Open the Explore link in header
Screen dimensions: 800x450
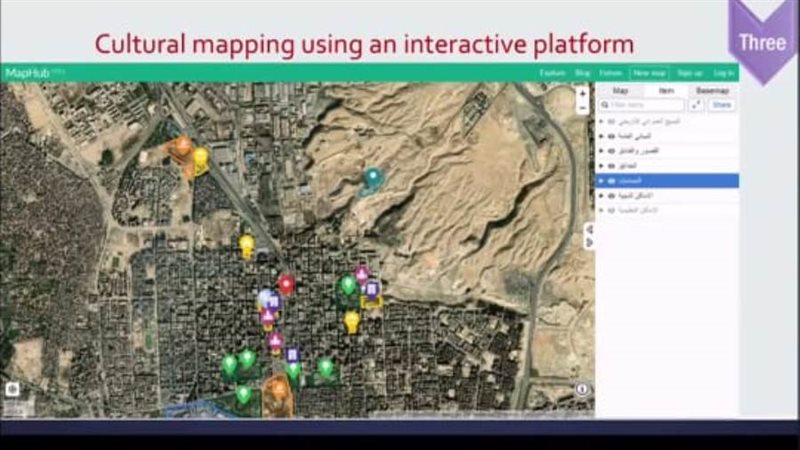(x=552, y=73)
